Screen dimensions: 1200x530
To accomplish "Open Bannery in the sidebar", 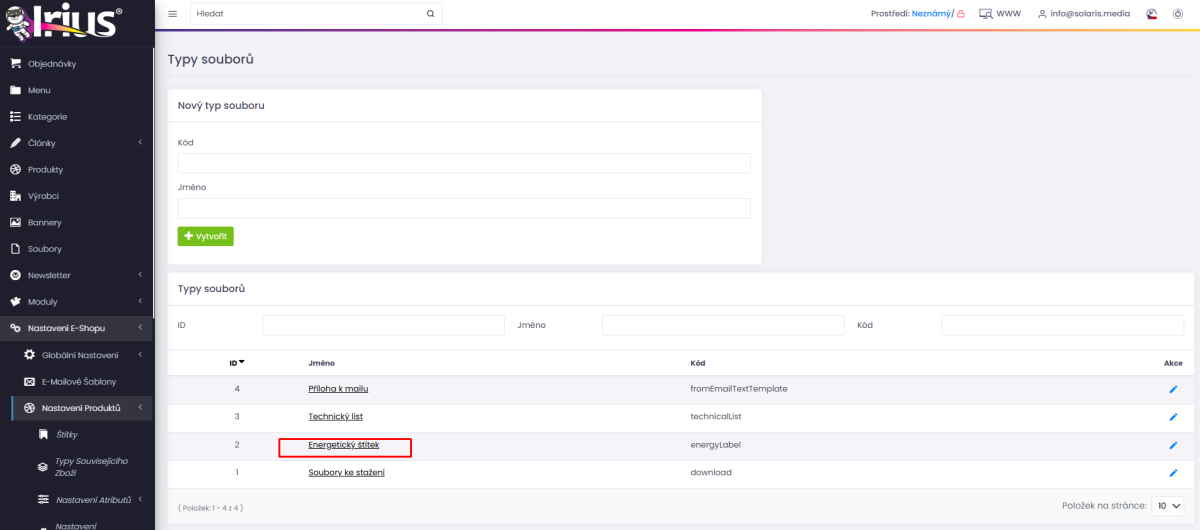I will tap(76, 222).
